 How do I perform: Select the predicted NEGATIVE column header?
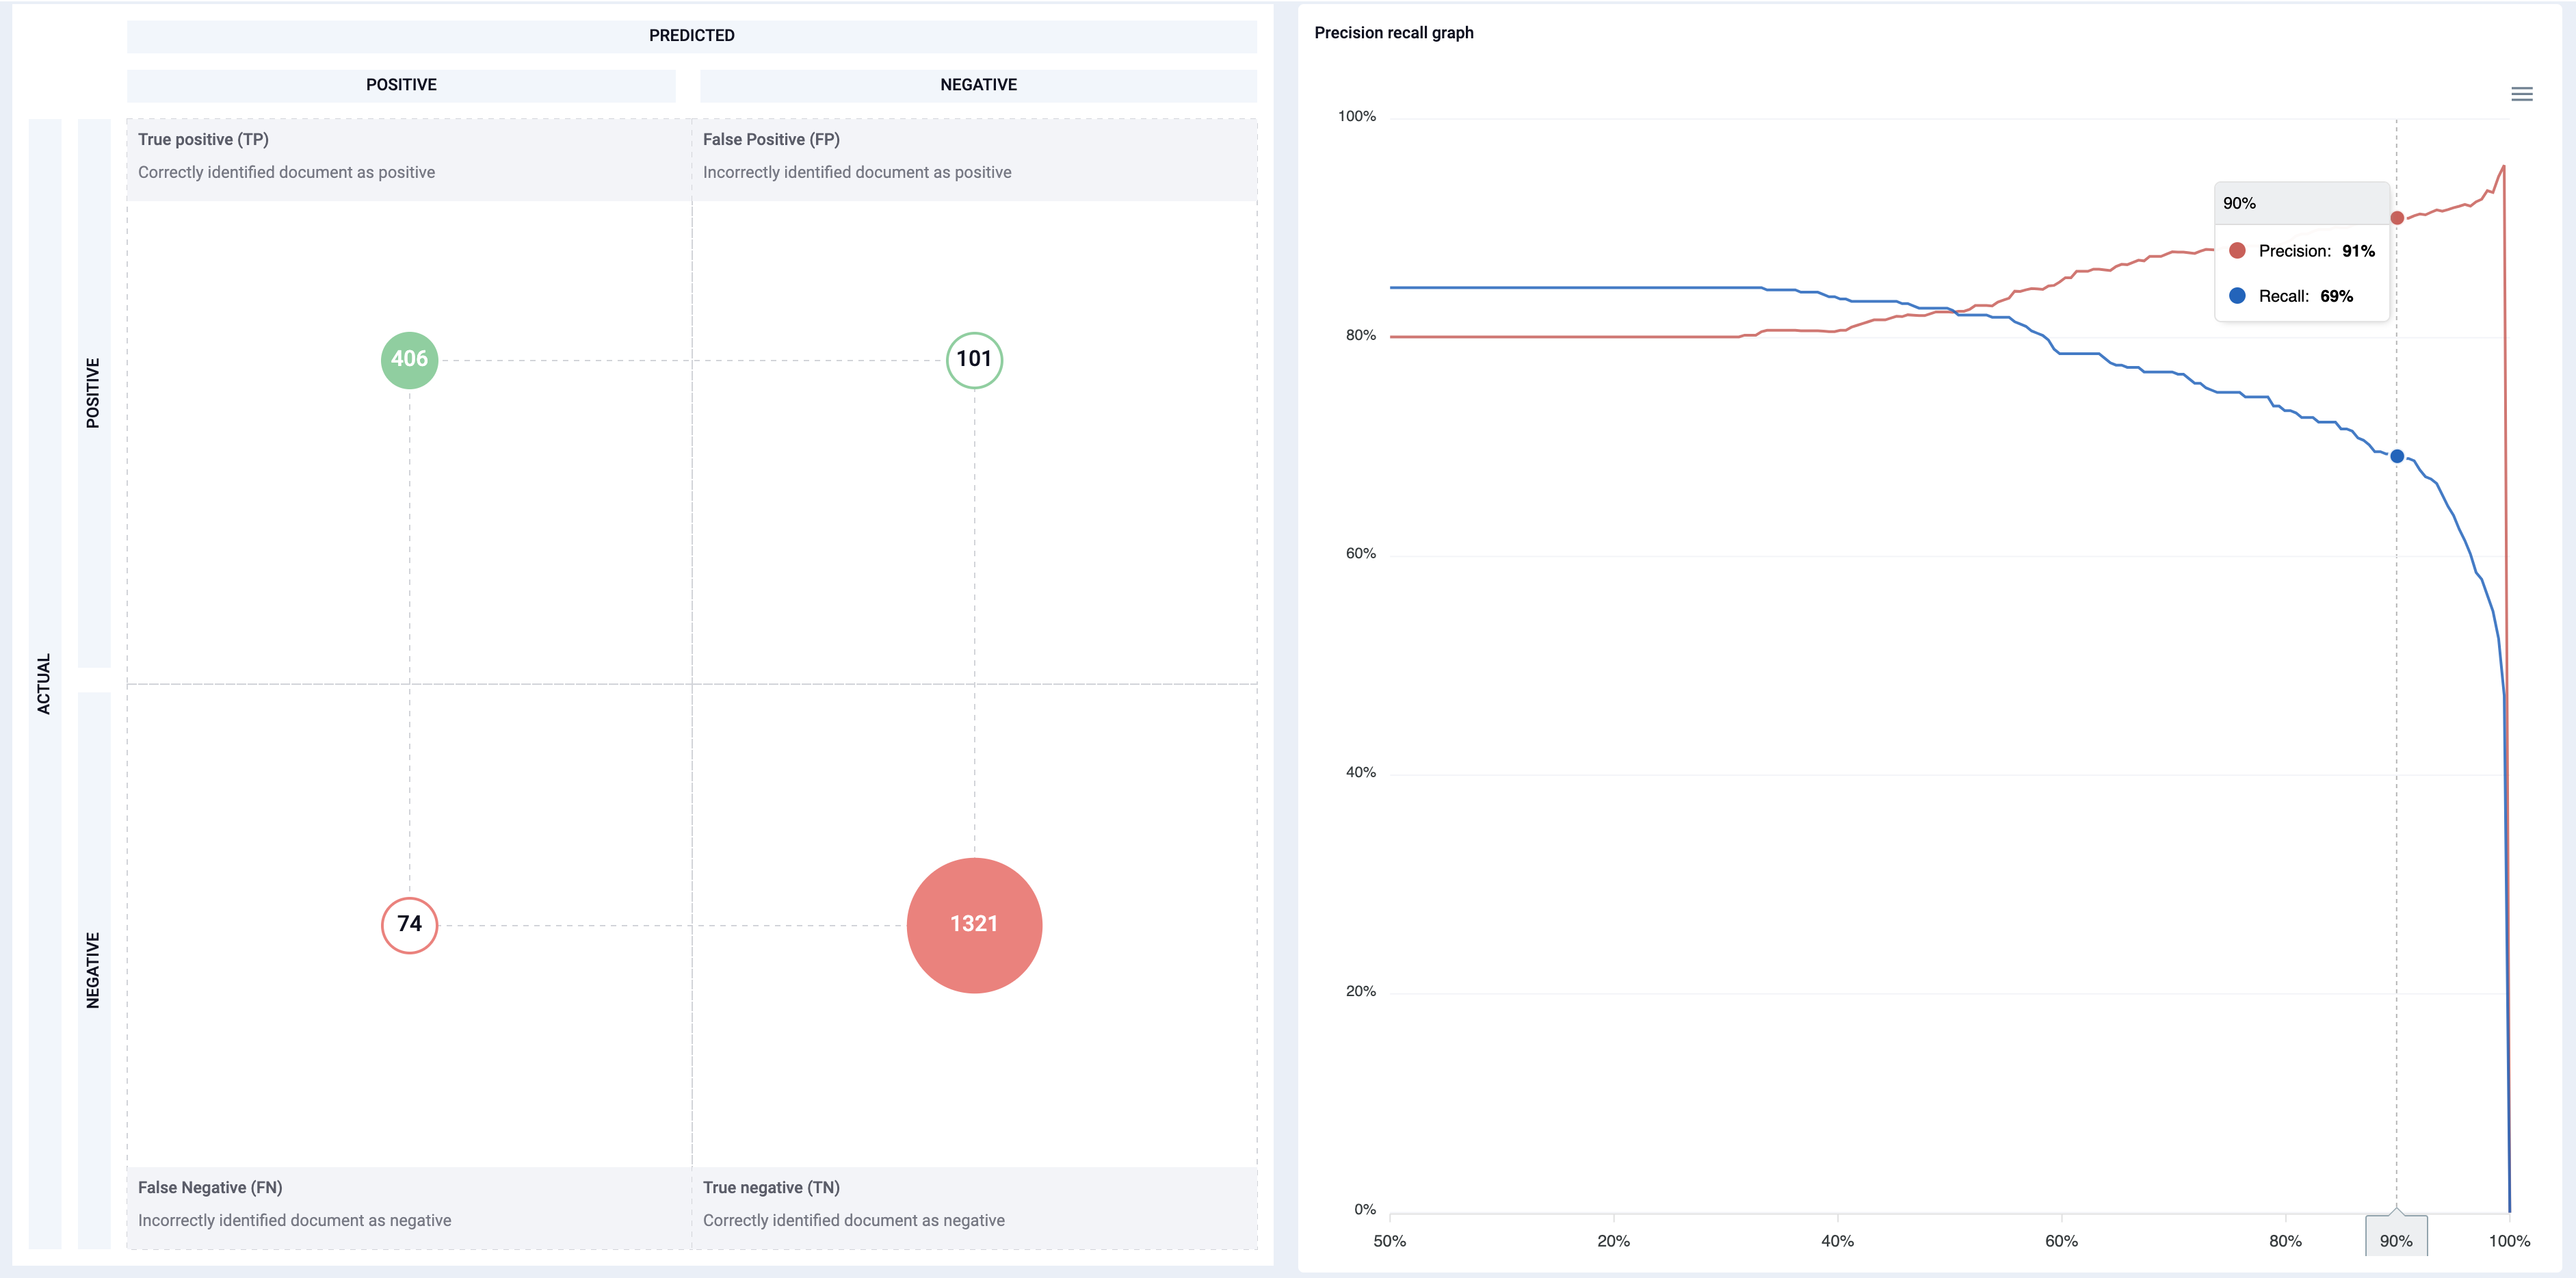click(x=978, y=85)
